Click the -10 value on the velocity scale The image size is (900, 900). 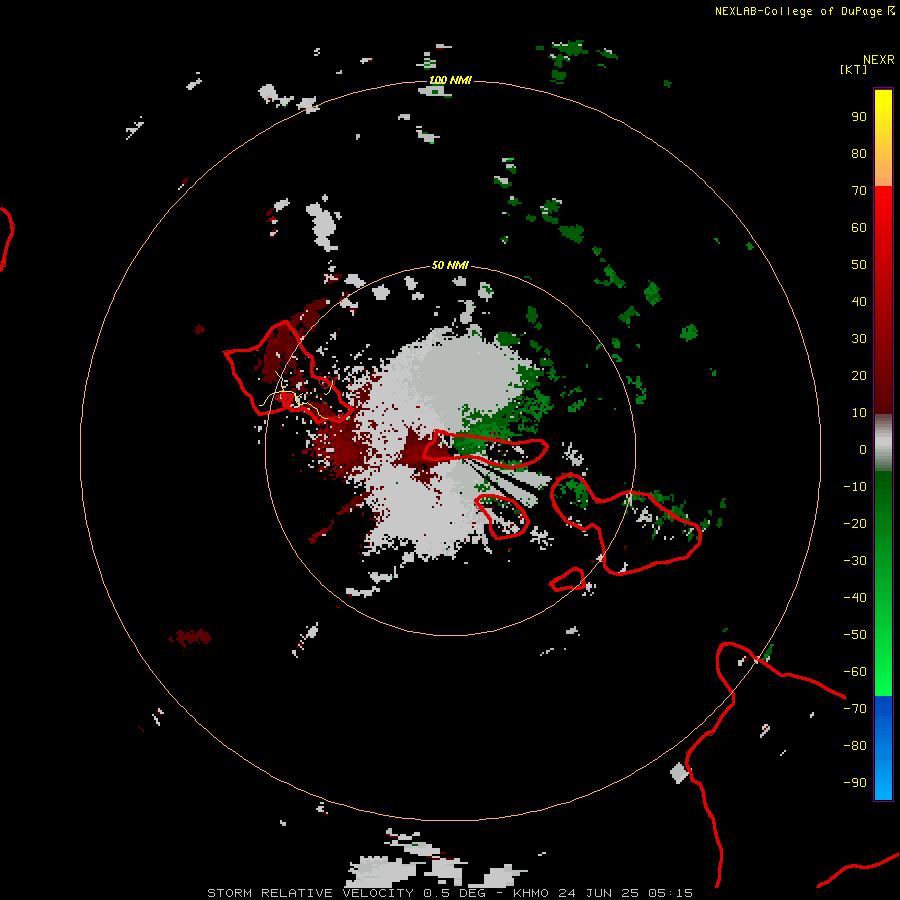(x=855, y=487)
